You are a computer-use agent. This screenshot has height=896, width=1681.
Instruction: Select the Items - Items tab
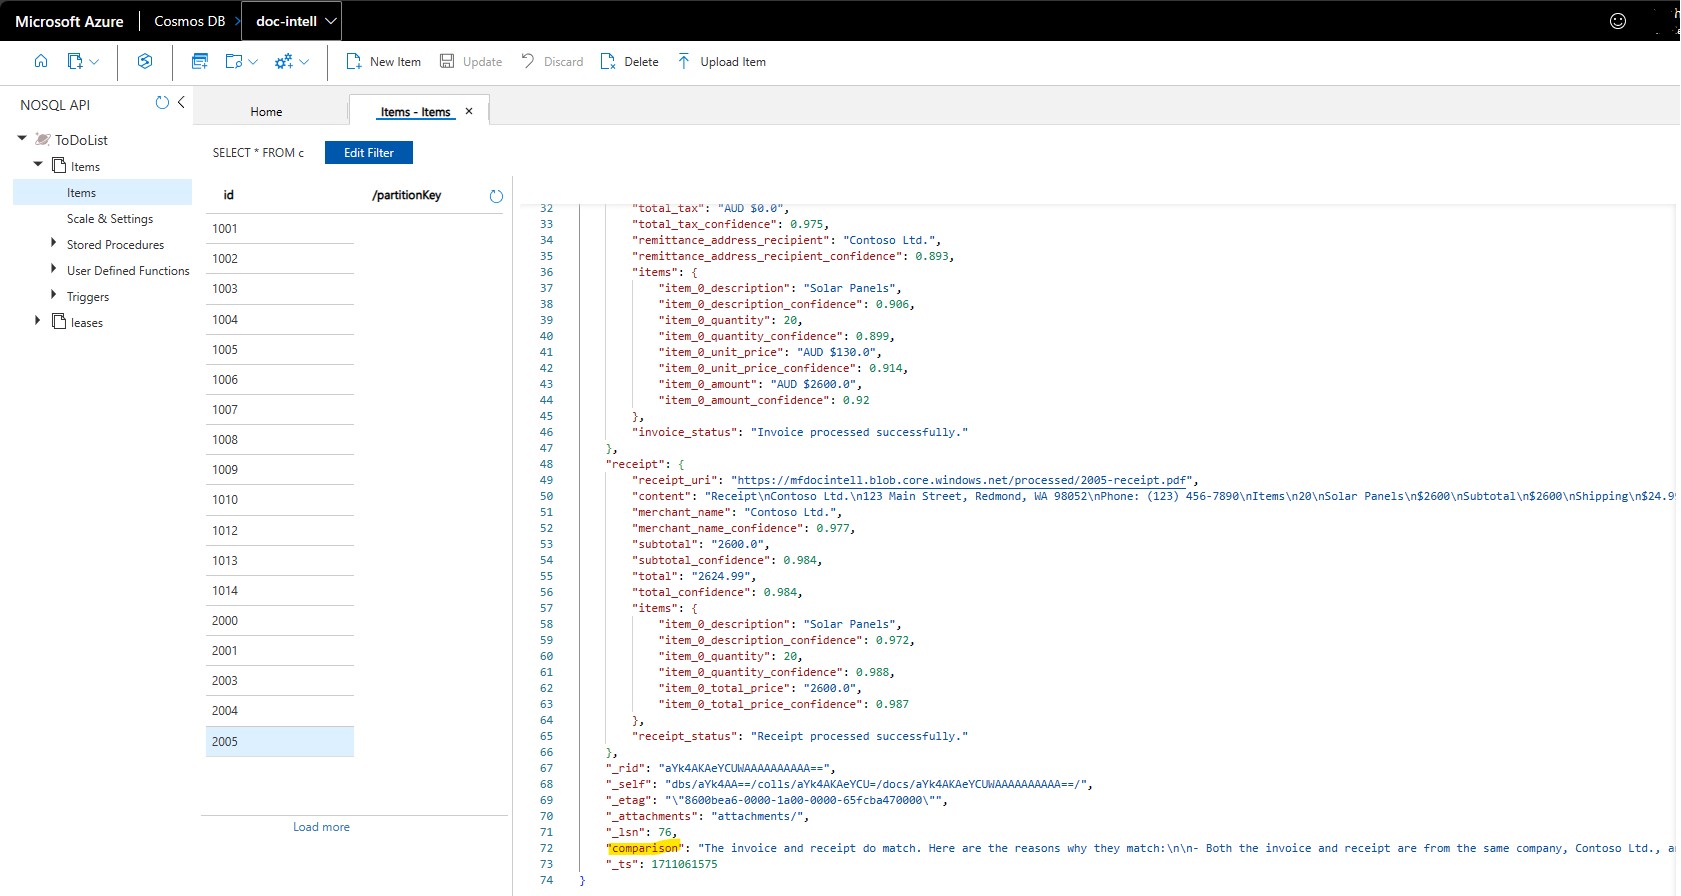coord(415,112)
